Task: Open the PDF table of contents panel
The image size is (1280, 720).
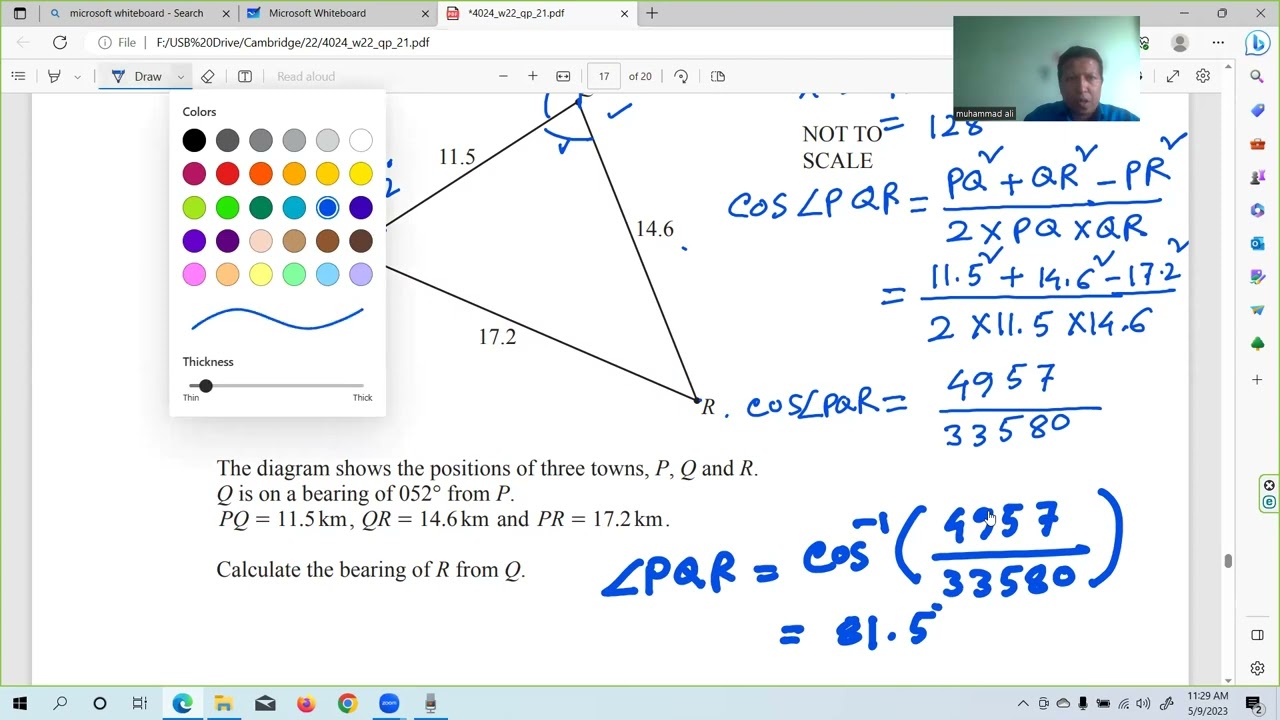Action: point(18,76)
